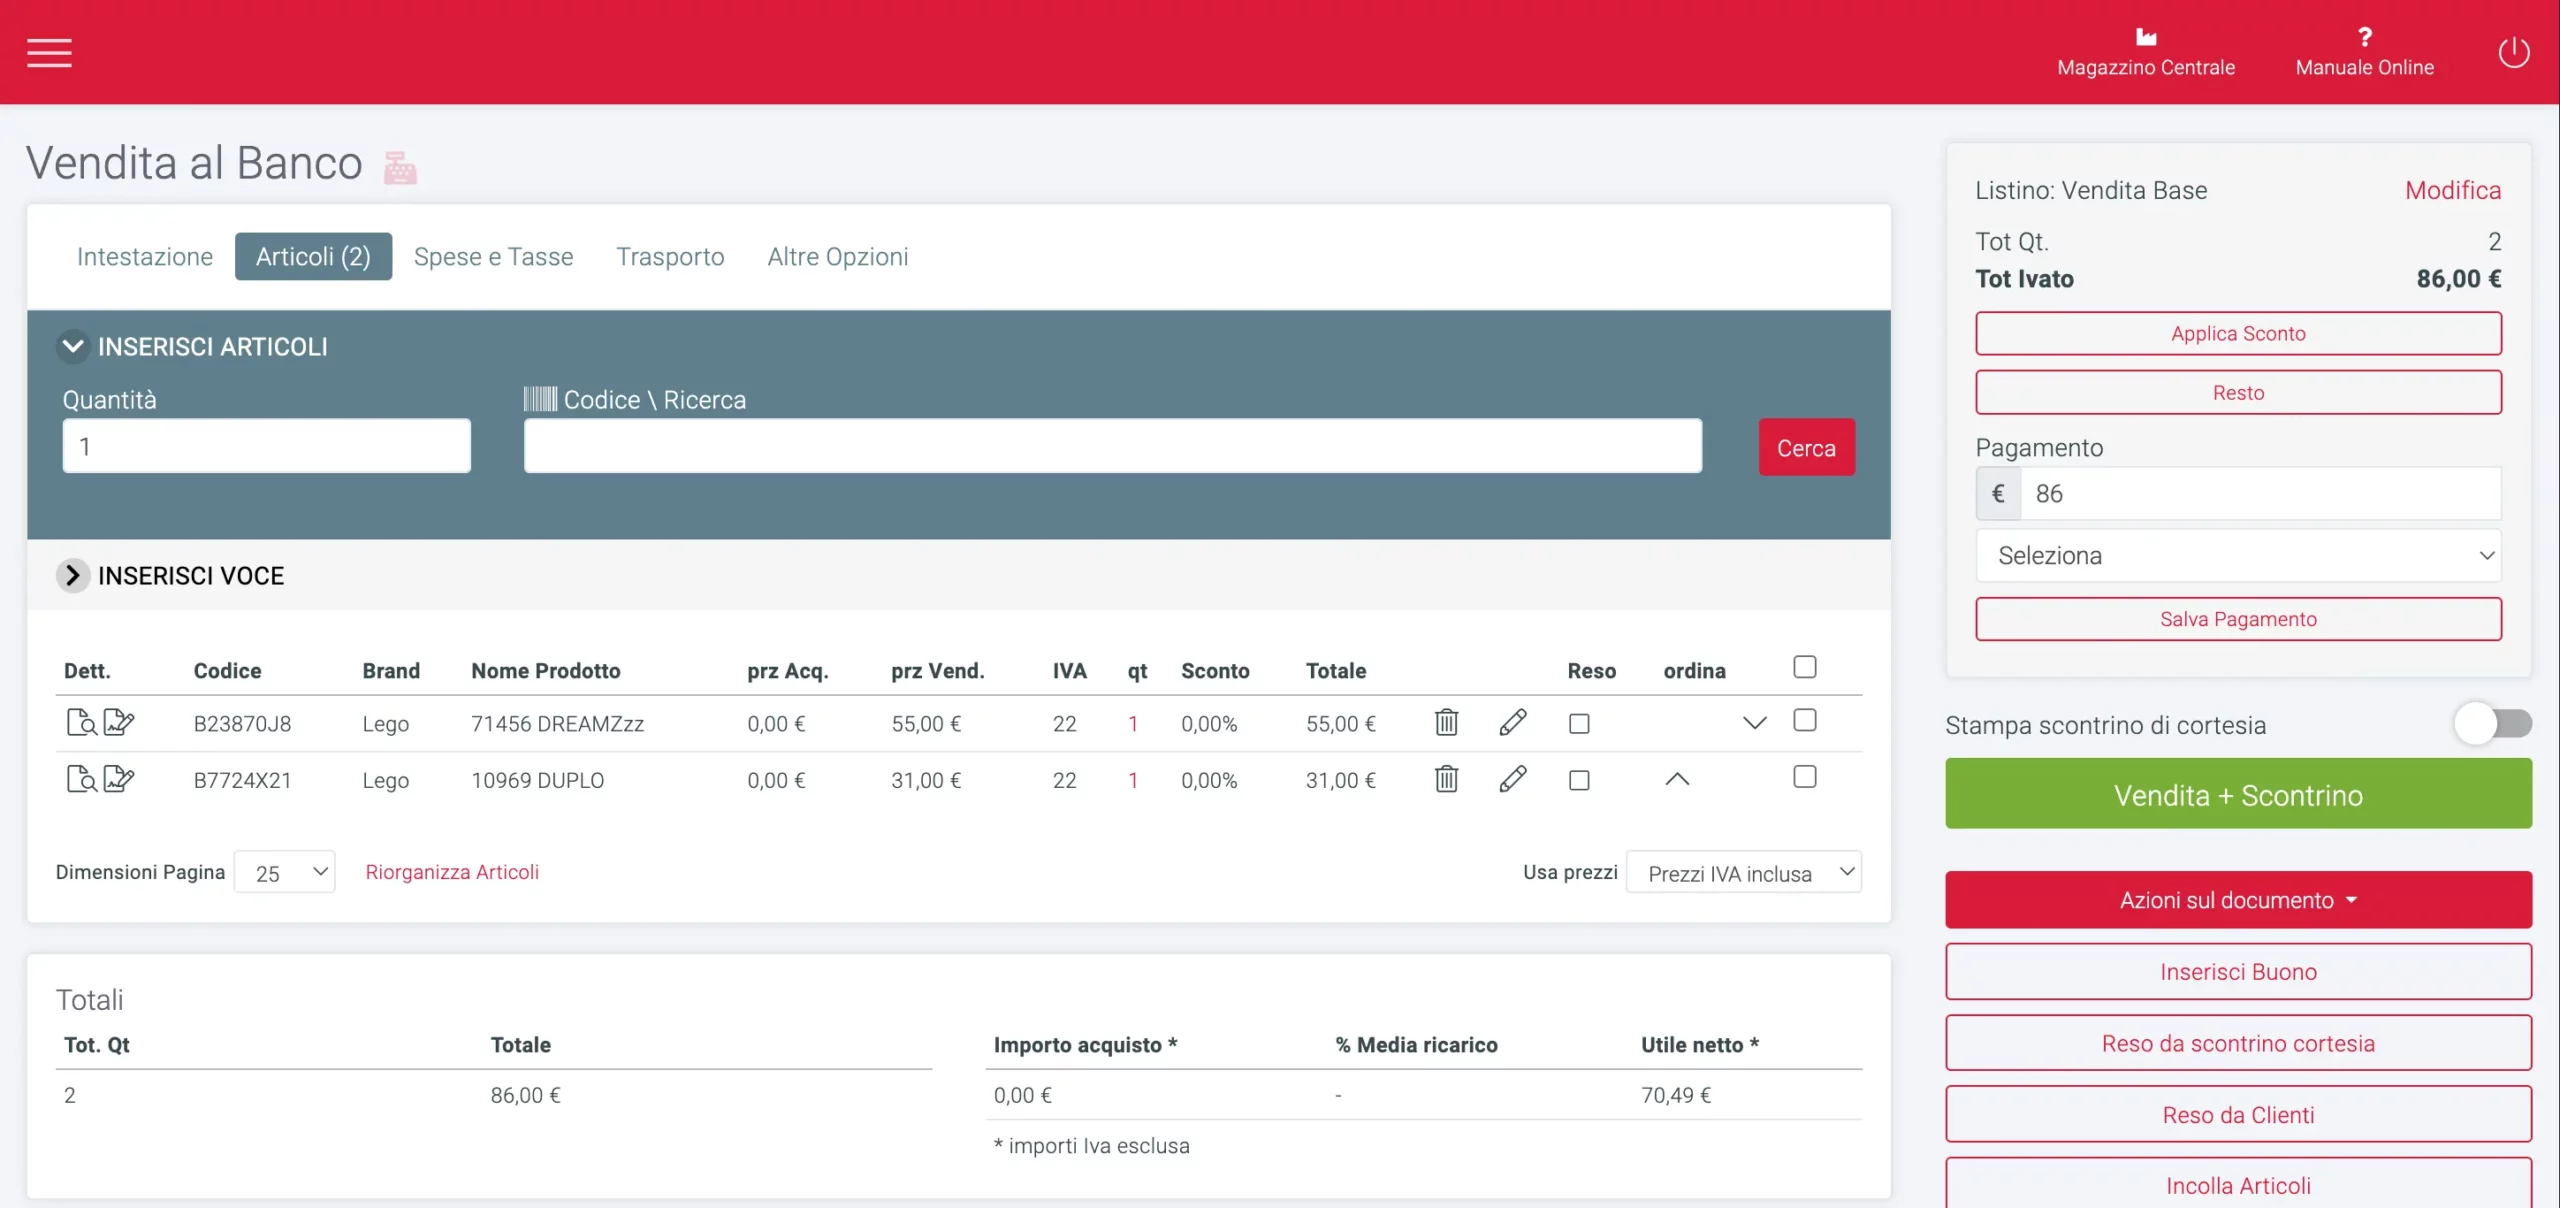Image resolution: width=2560 pixels, height=1208 pixels.
Task: Click the Resto button
Action: click(x=2238, y=393)
